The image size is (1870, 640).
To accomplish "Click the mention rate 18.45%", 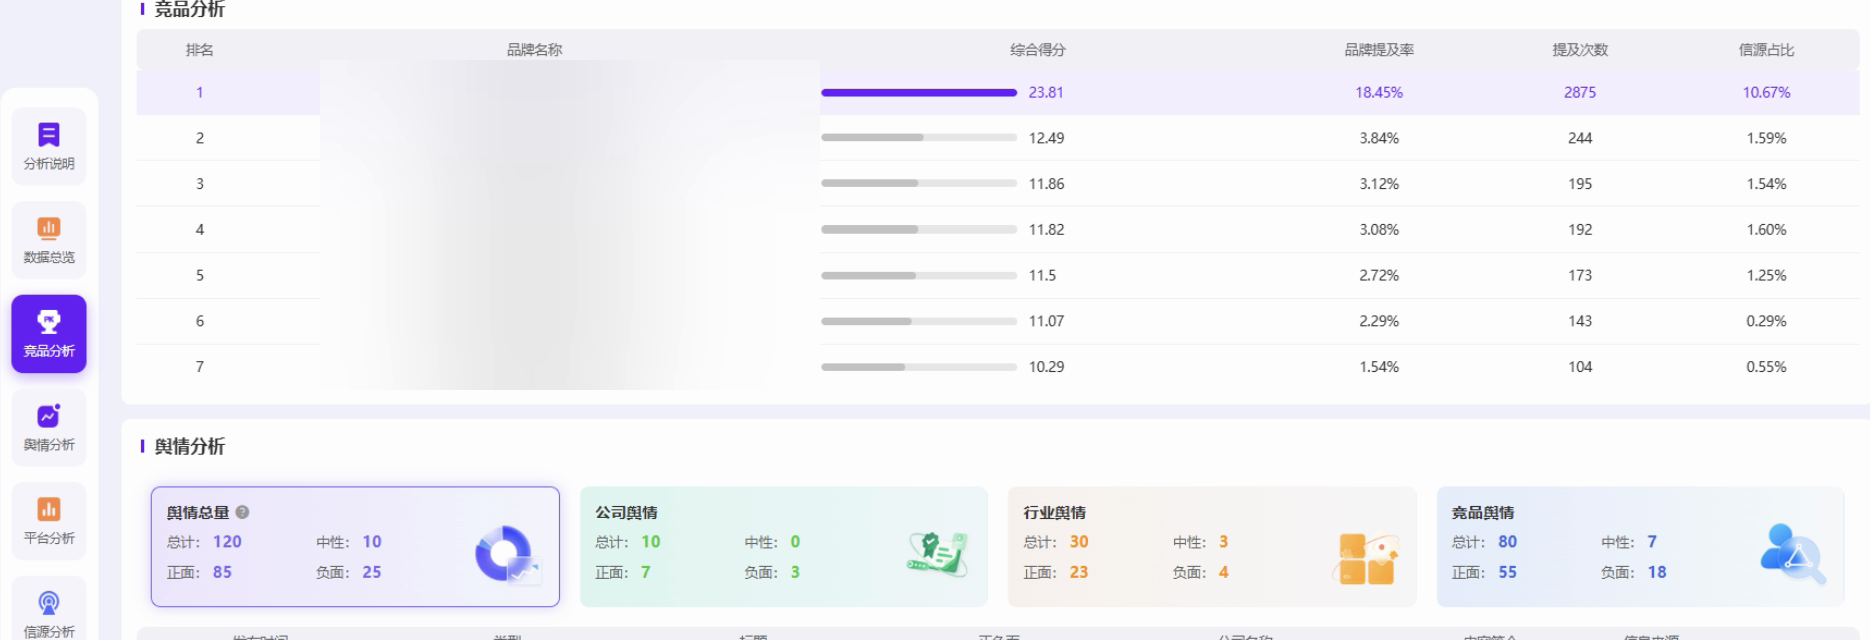I will point(1379,92).
